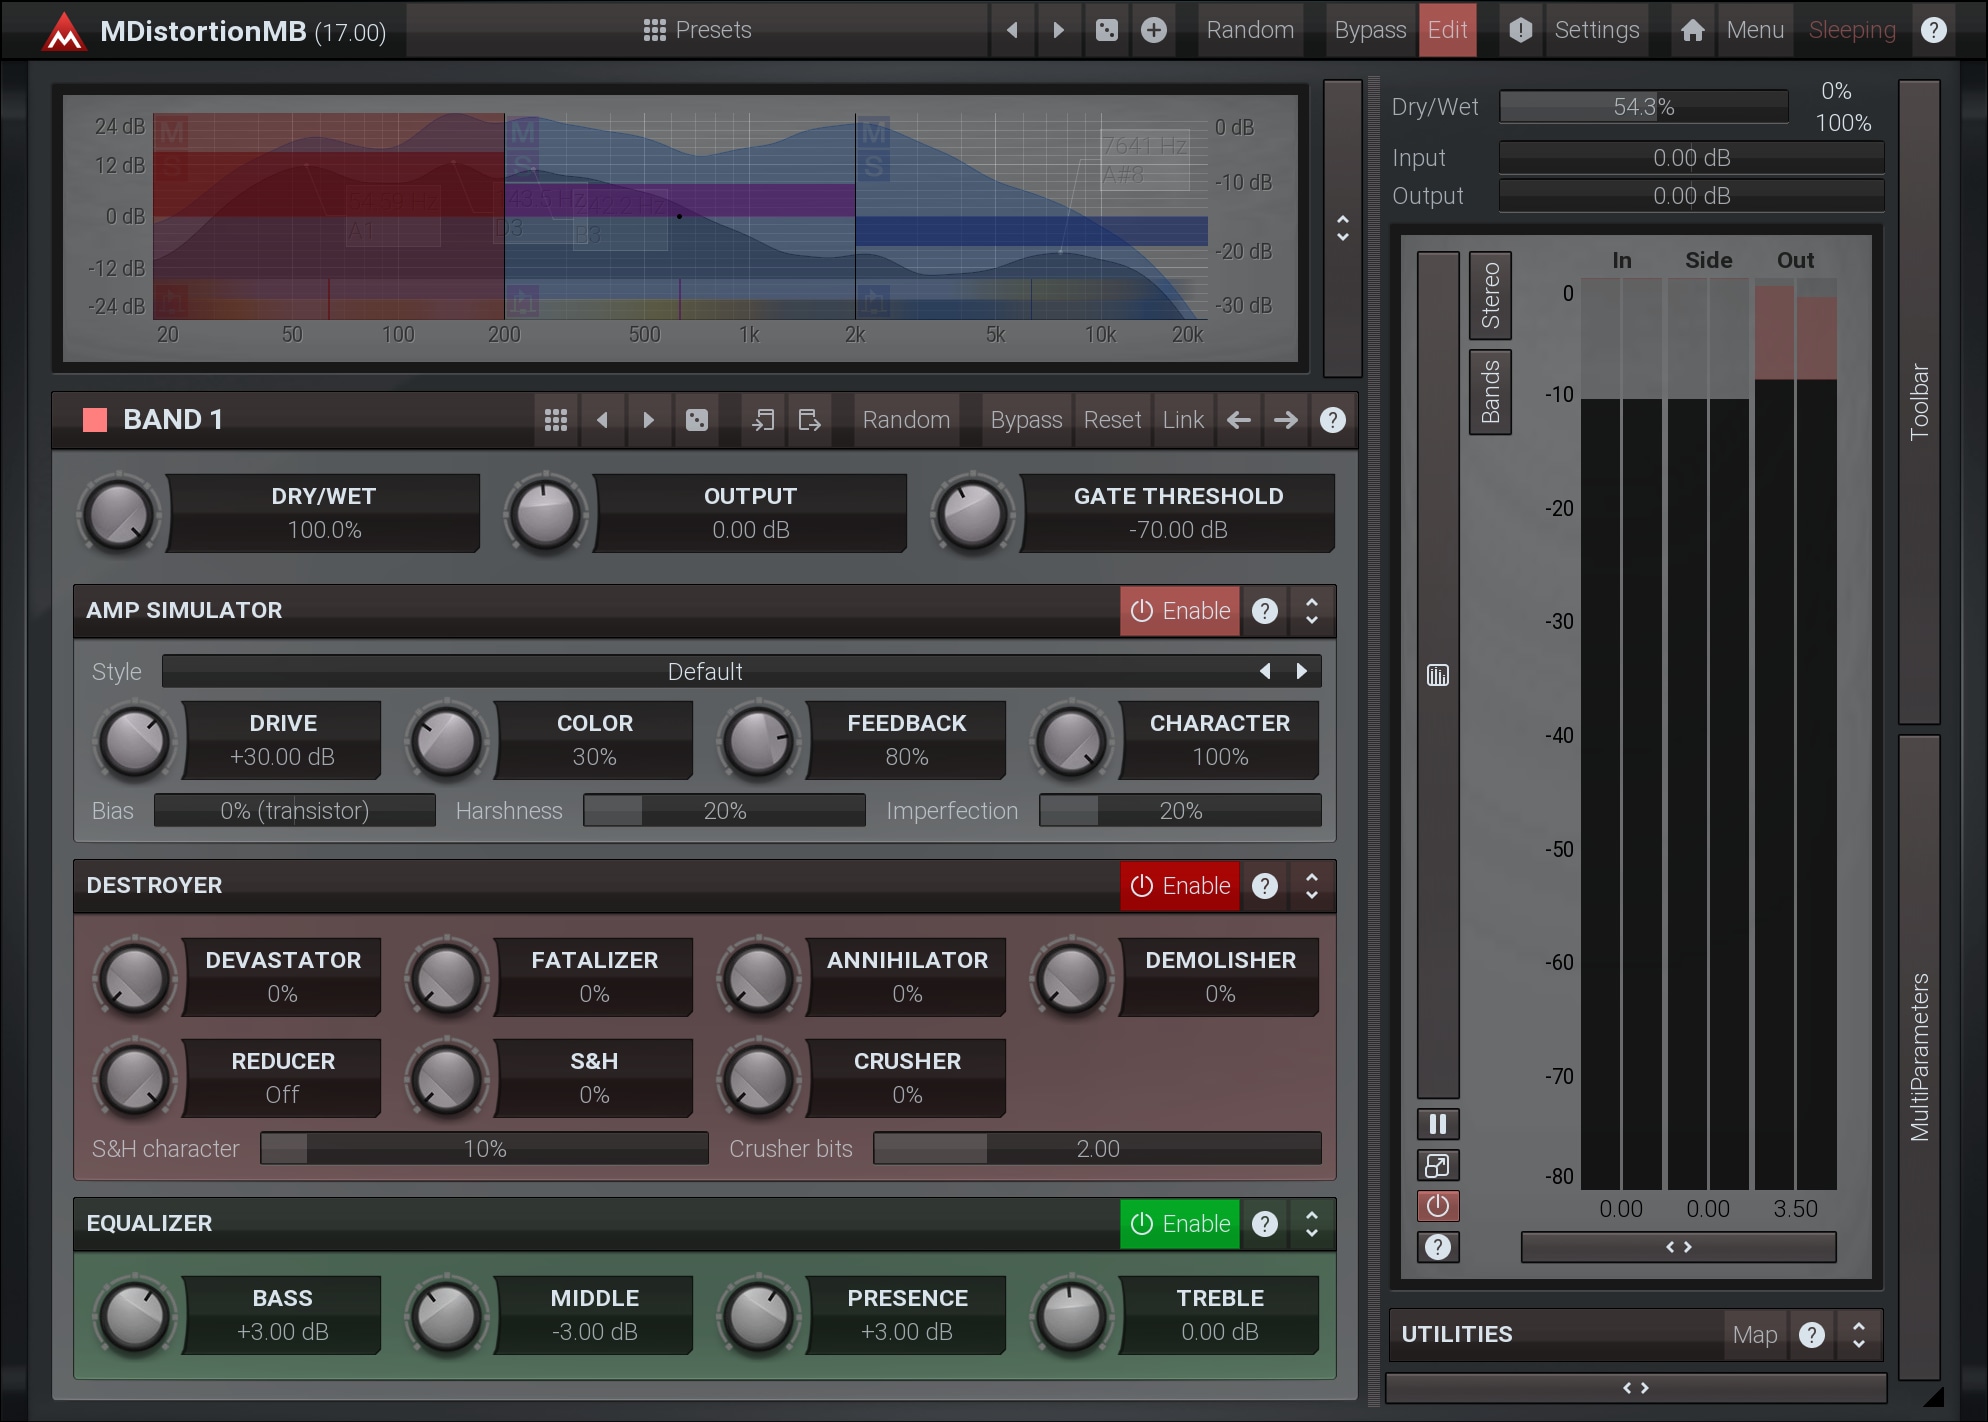Open the Settings menu

click(x=1596, y=30)
